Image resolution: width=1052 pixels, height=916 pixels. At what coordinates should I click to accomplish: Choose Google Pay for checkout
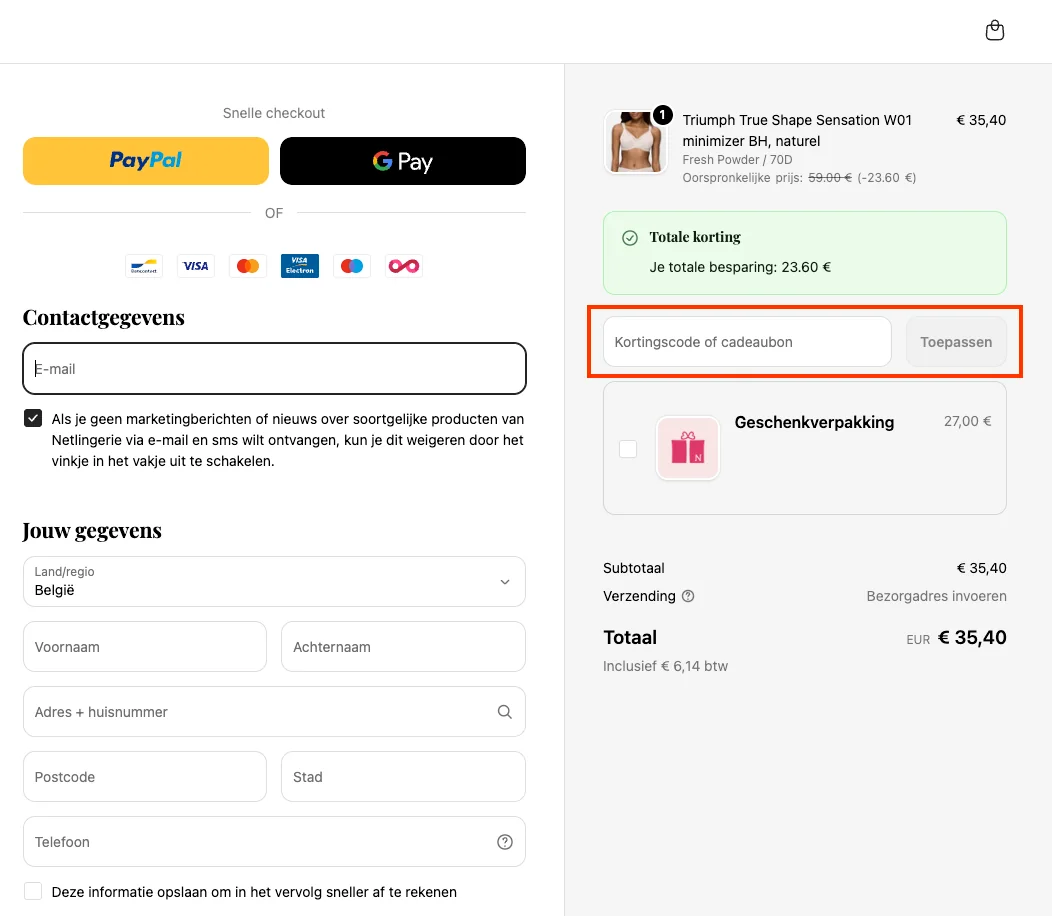click(x=402, y=160)
